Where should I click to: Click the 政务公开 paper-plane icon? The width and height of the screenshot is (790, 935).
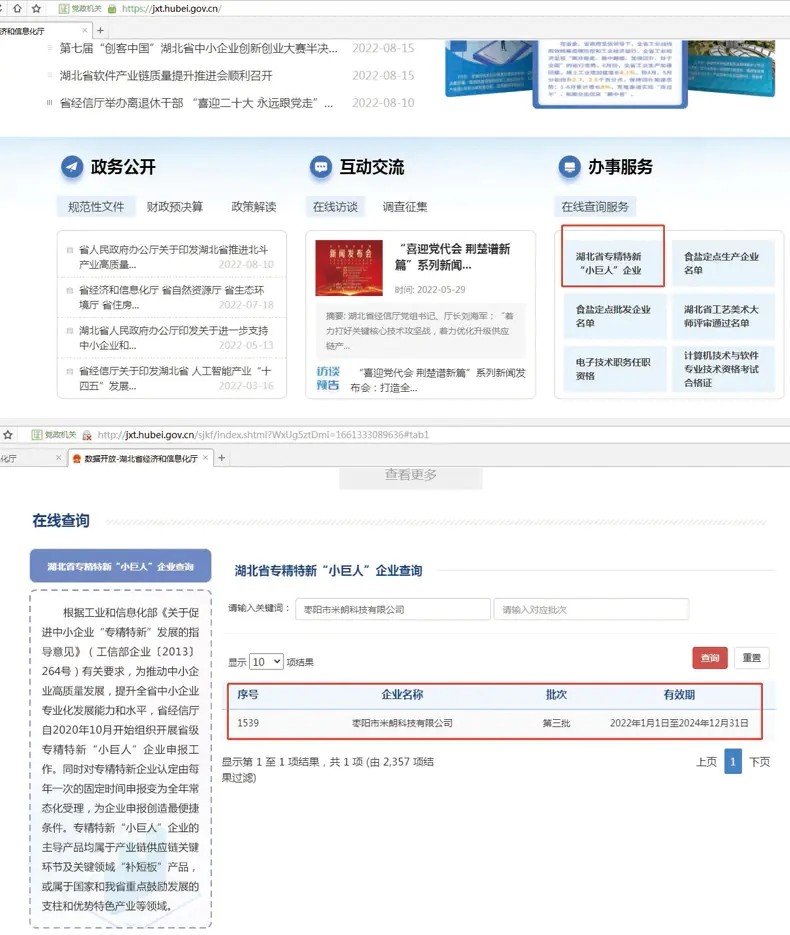pos(72,166)
